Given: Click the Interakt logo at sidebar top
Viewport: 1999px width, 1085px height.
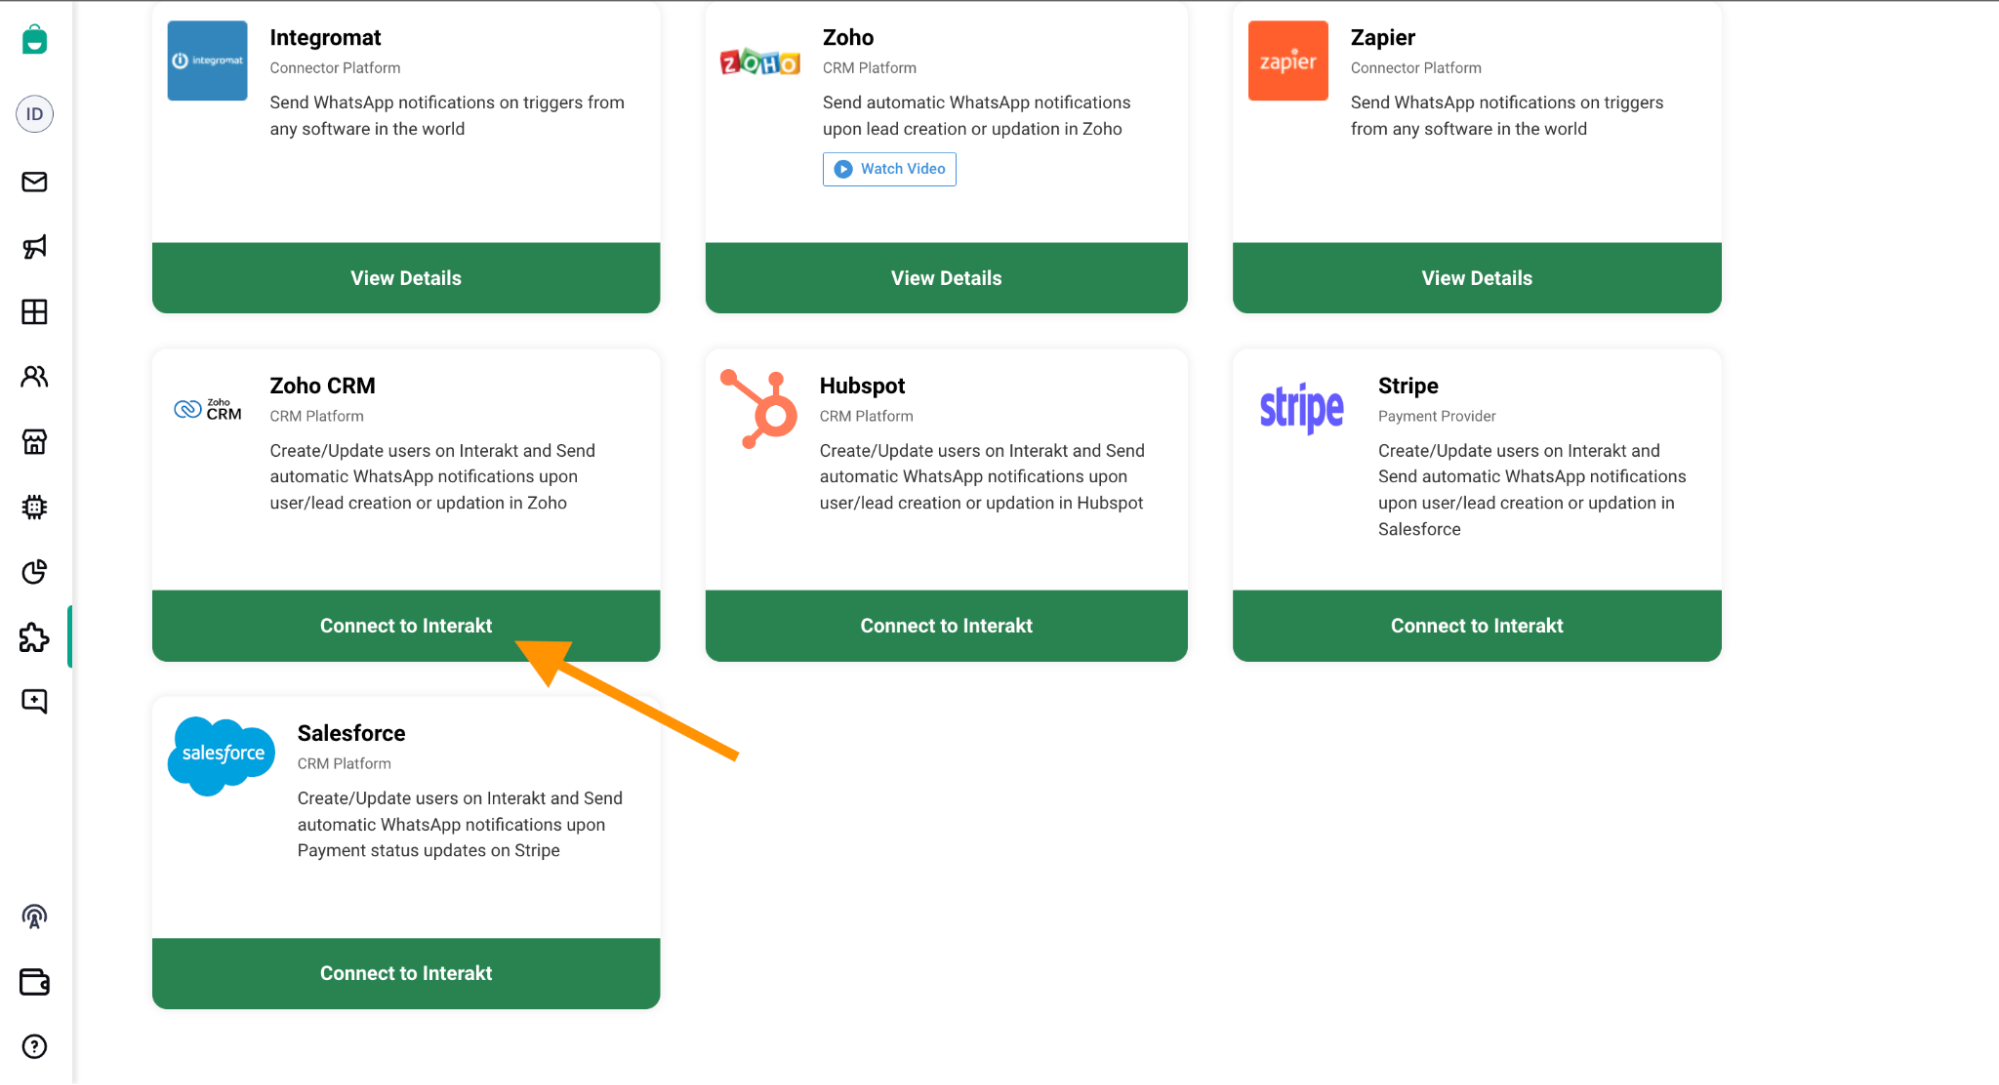Looking at the screenshot, I should 35,40.
